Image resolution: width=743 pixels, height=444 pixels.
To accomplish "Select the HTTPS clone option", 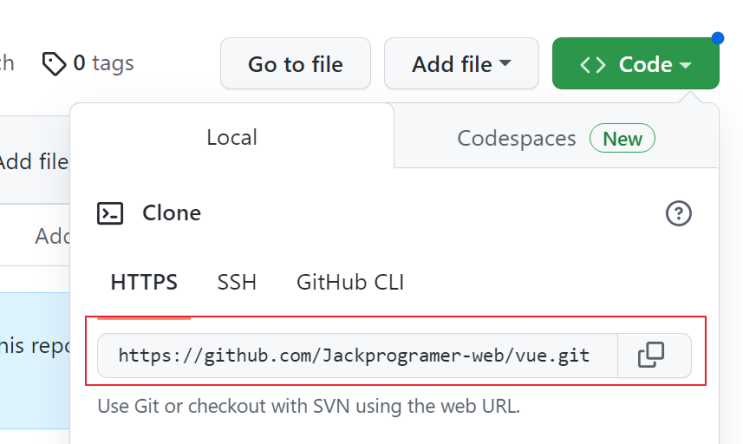I will [144, 282].
